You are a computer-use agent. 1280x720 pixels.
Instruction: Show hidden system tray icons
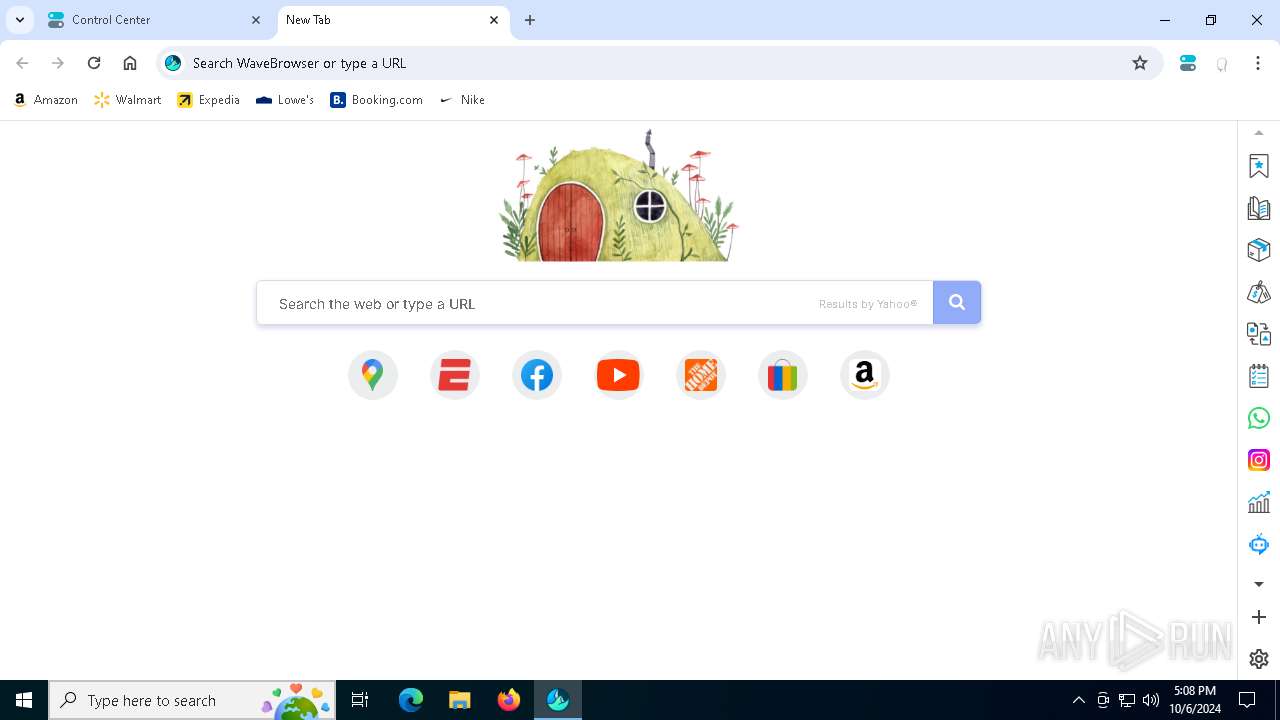pos(1079,700)
